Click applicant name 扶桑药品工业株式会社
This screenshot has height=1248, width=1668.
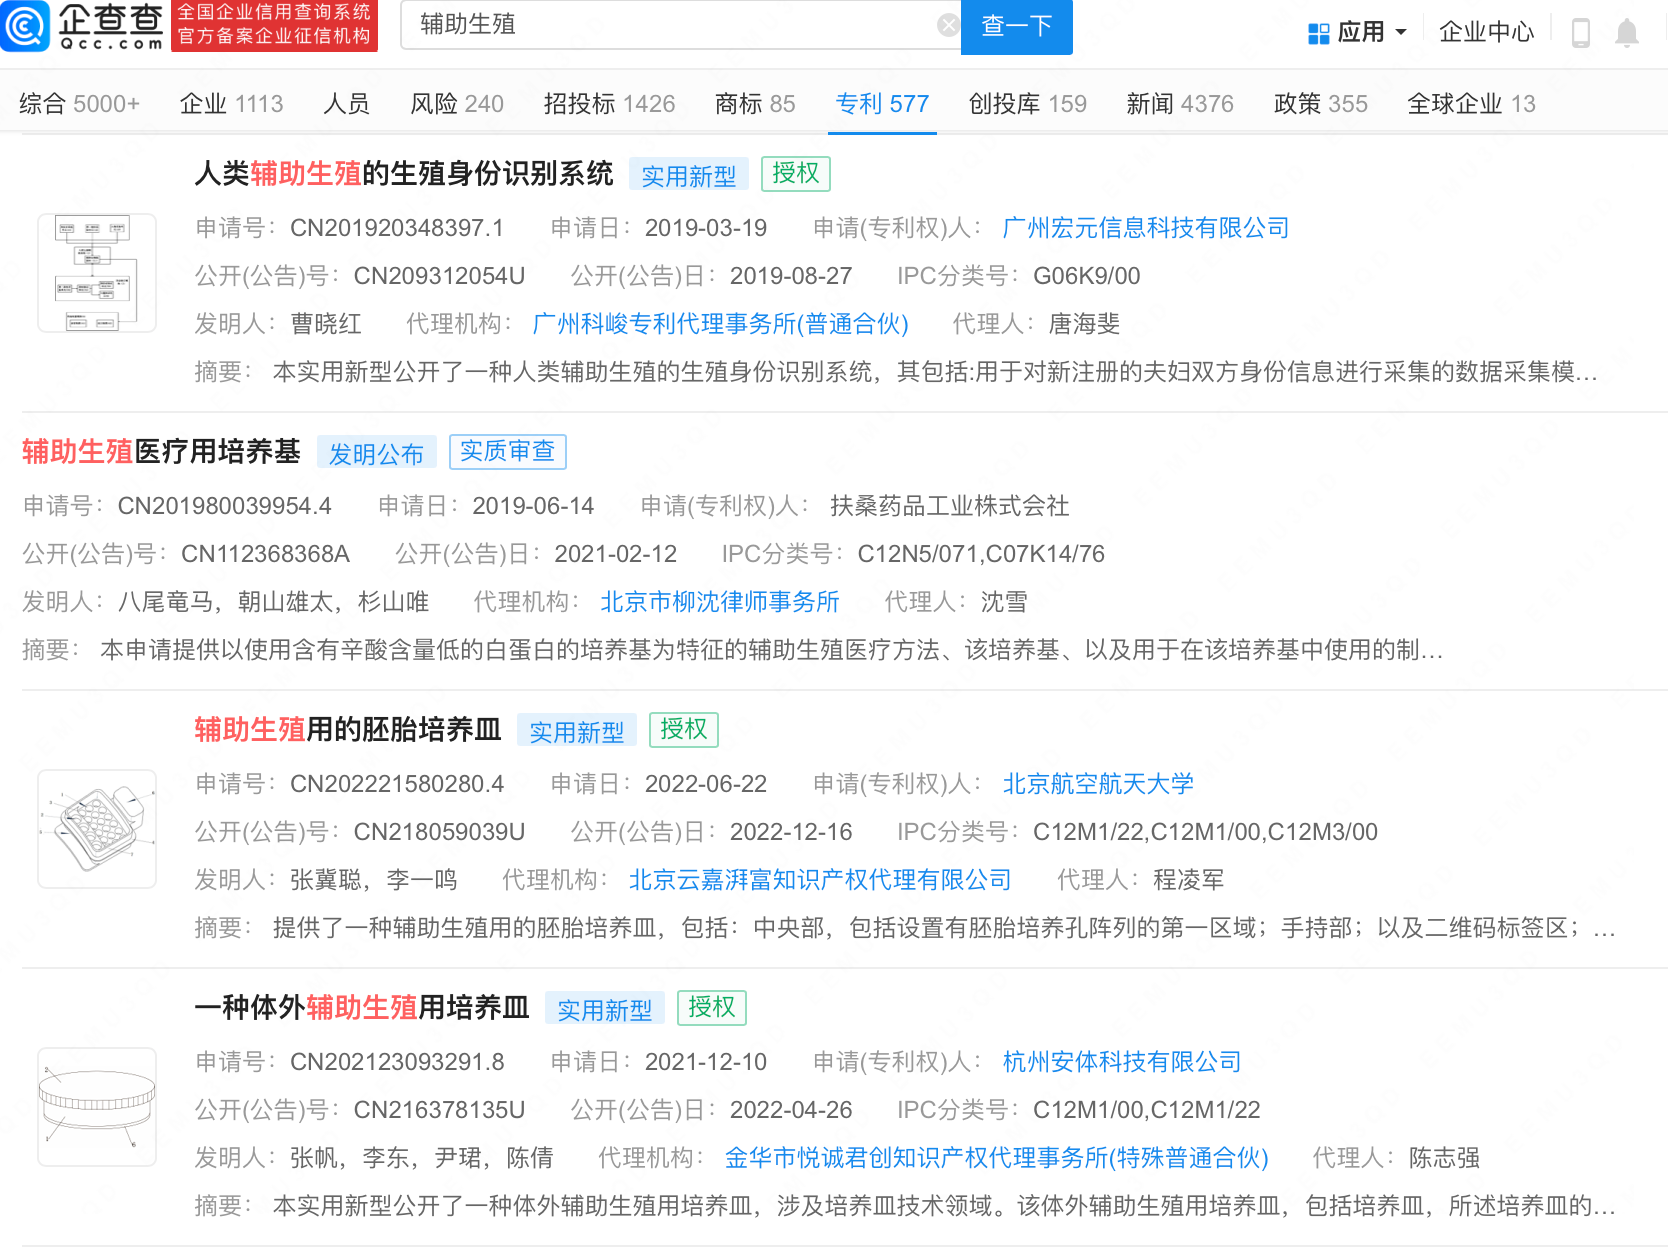click(950, 506)
